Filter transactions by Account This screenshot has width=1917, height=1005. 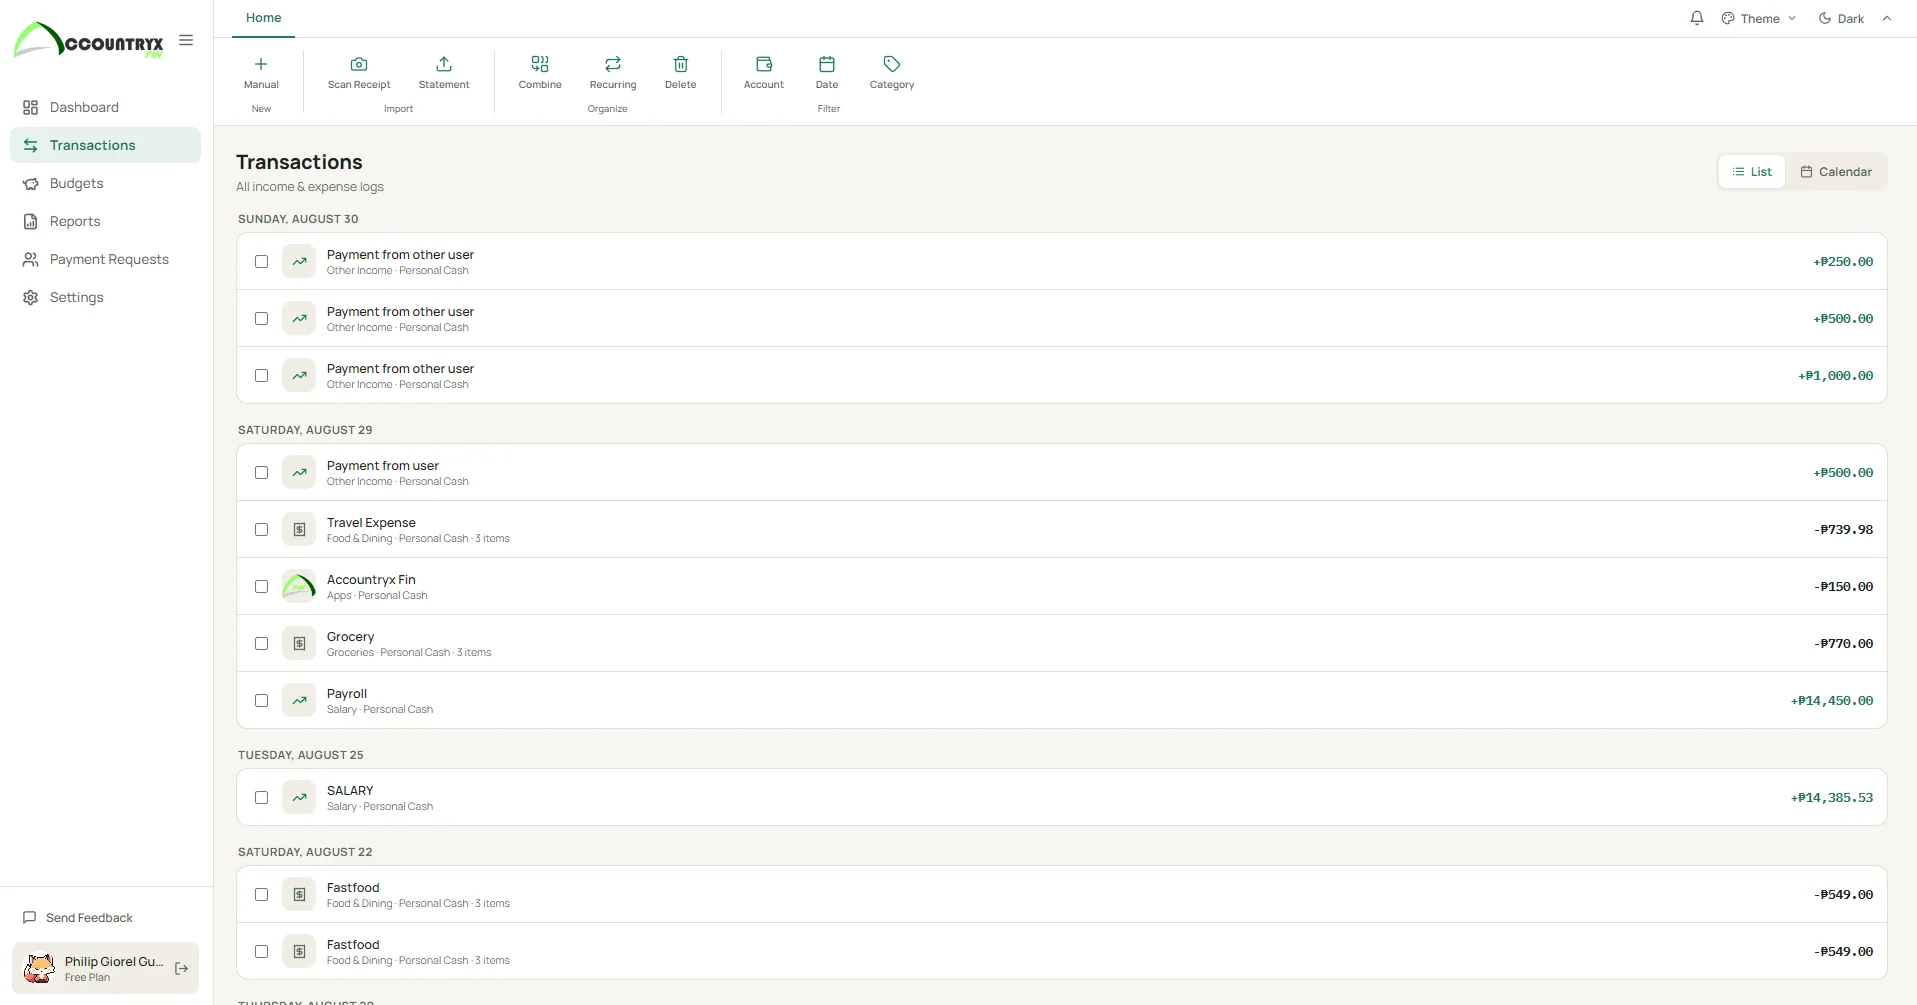coord(764,73)
